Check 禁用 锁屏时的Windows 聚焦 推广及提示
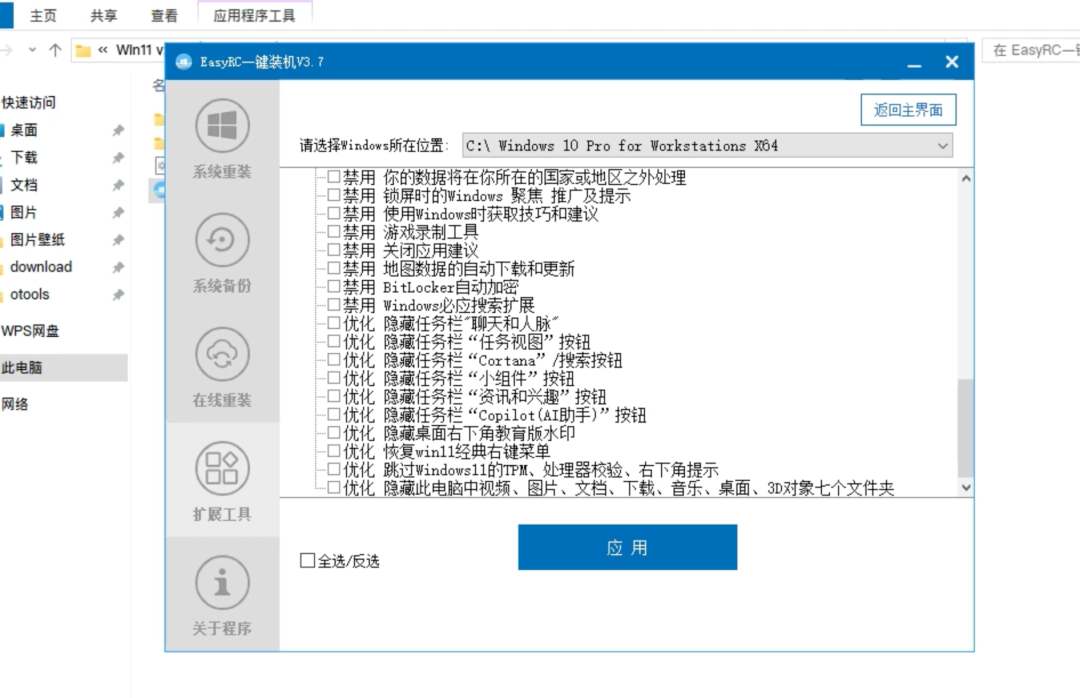 (x=333, y=195)
